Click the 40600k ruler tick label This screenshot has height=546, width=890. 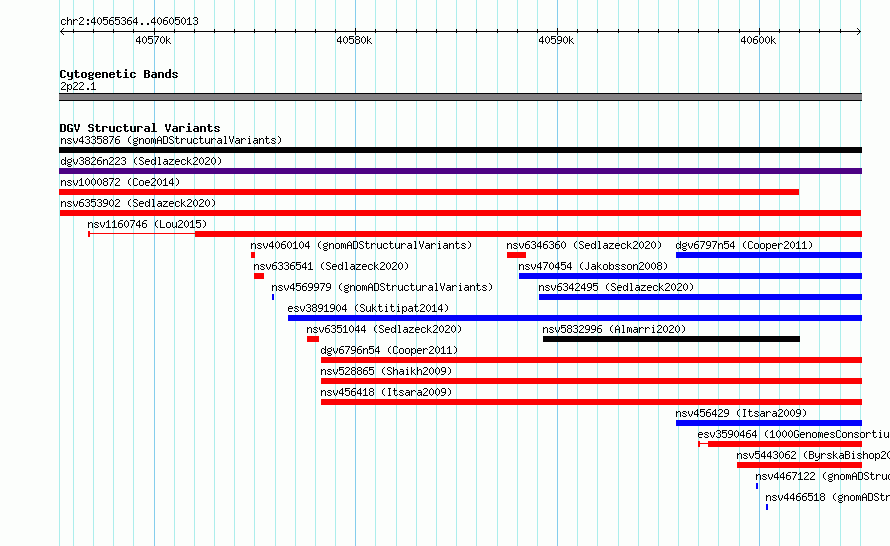(x=758, y=40)
